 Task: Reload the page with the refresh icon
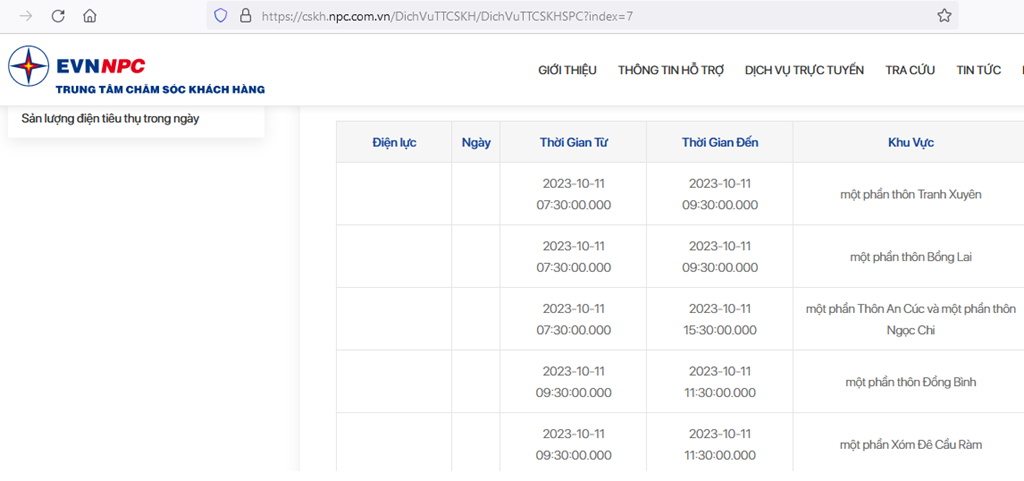pyautogui.click(x=58, y=16)
